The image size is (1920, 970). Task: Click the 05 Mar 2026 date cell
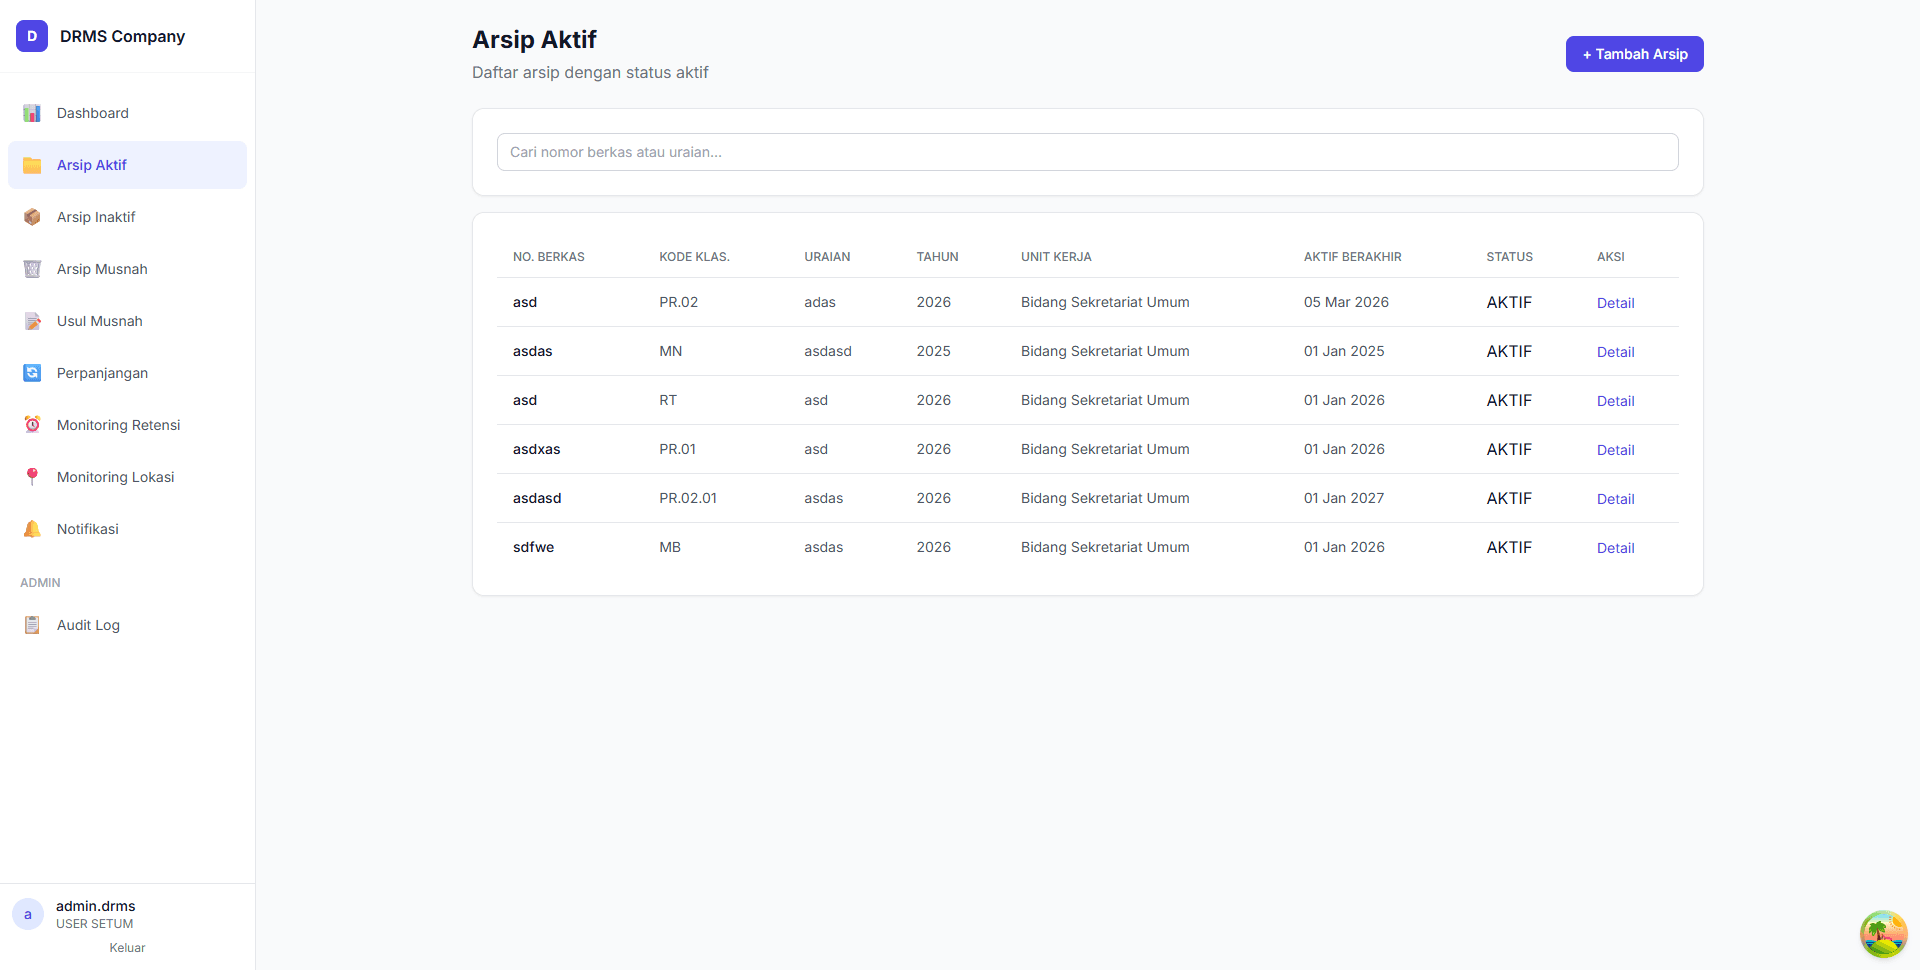tap(1346, 302)
